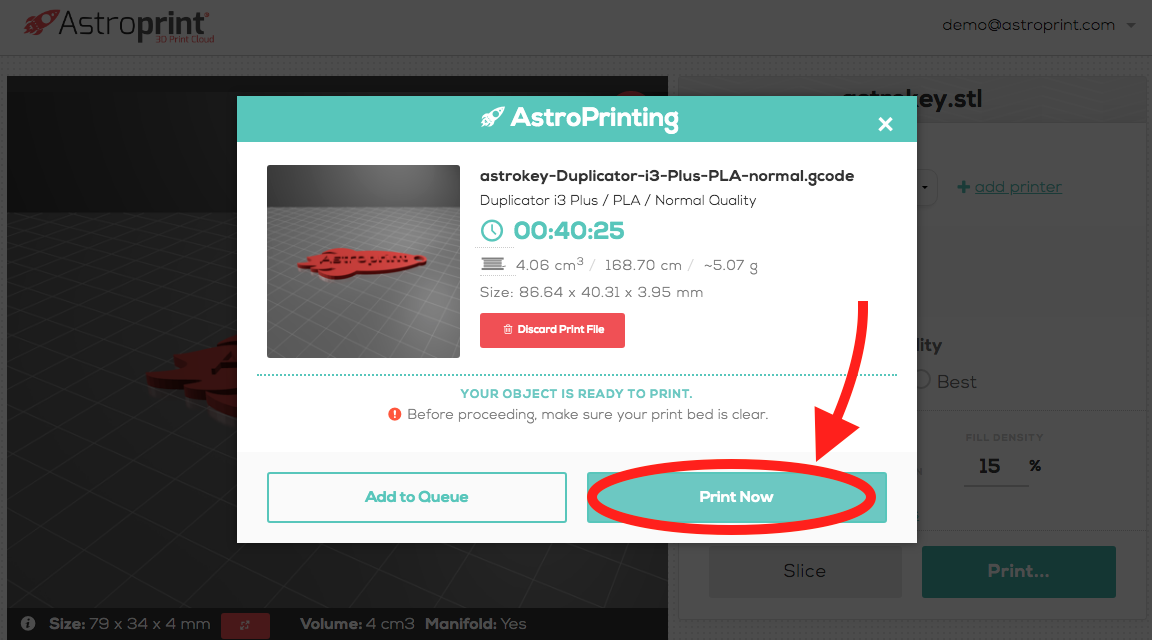This screenshot has height=640, width=1152.
Task: Click the Slice button
Action: tap(804, 571)
